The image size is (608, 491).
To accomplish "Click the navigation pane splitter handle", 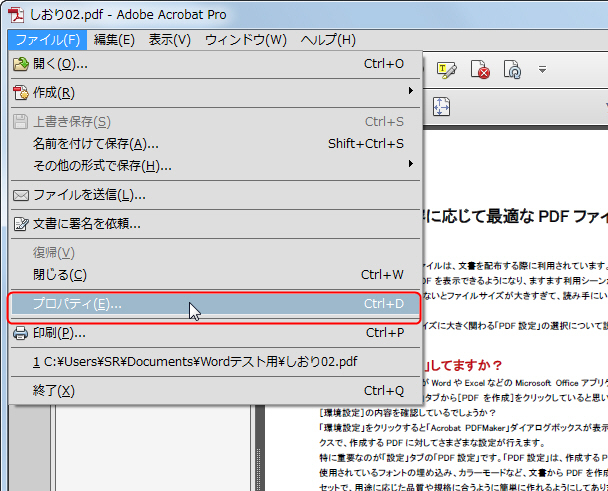I will click(258, 470).
